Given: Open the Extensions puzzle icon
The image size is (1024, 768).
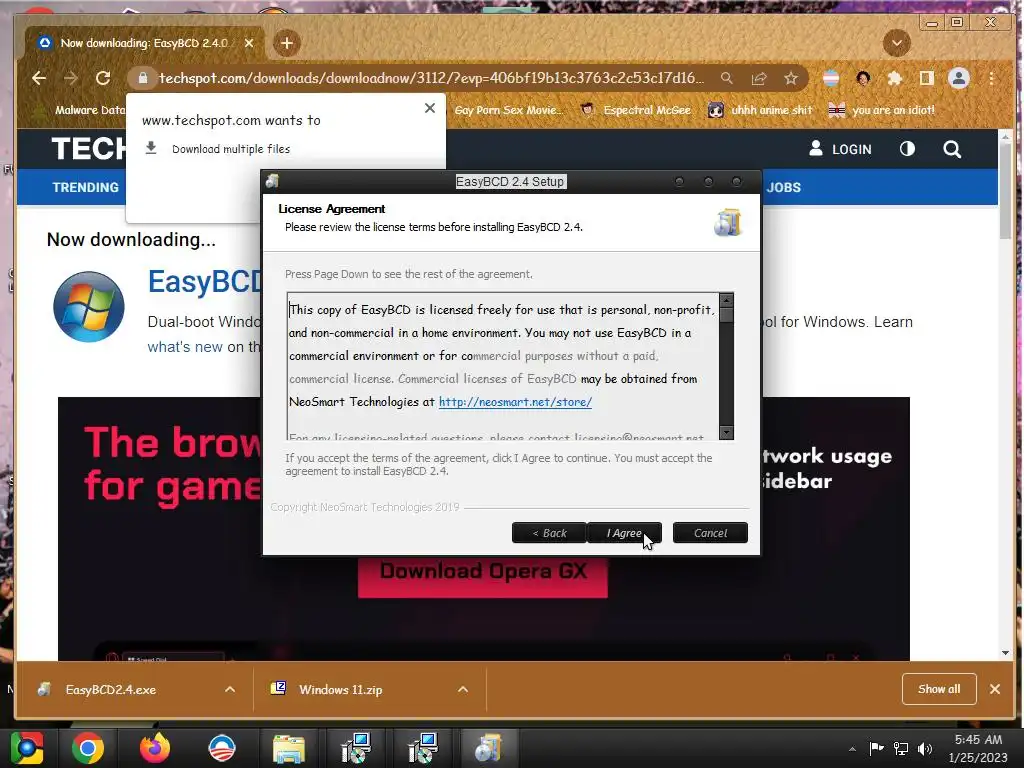Looking at the screenshot, I should tap(895, 78).
